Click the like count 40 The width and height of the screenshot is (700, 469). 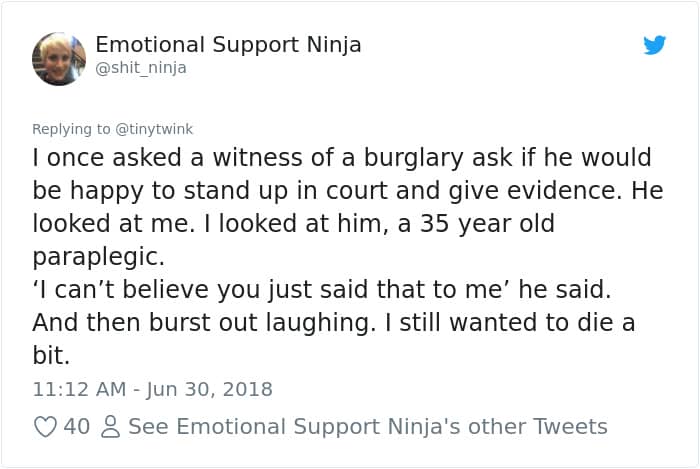pos(76,427)
